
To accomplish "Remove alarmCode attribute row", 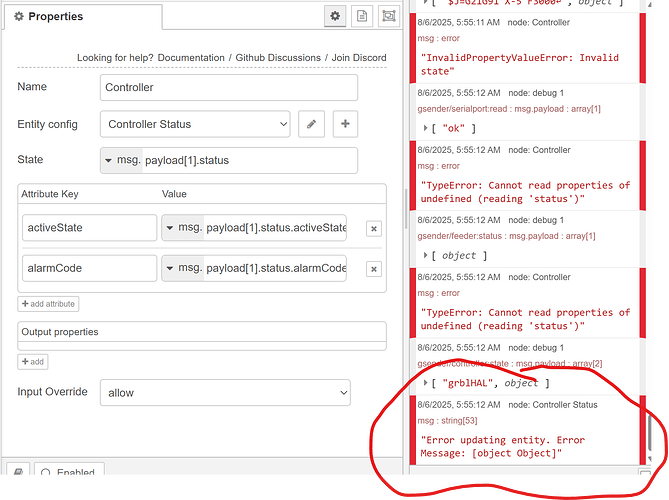I will (x=374, y=269).
